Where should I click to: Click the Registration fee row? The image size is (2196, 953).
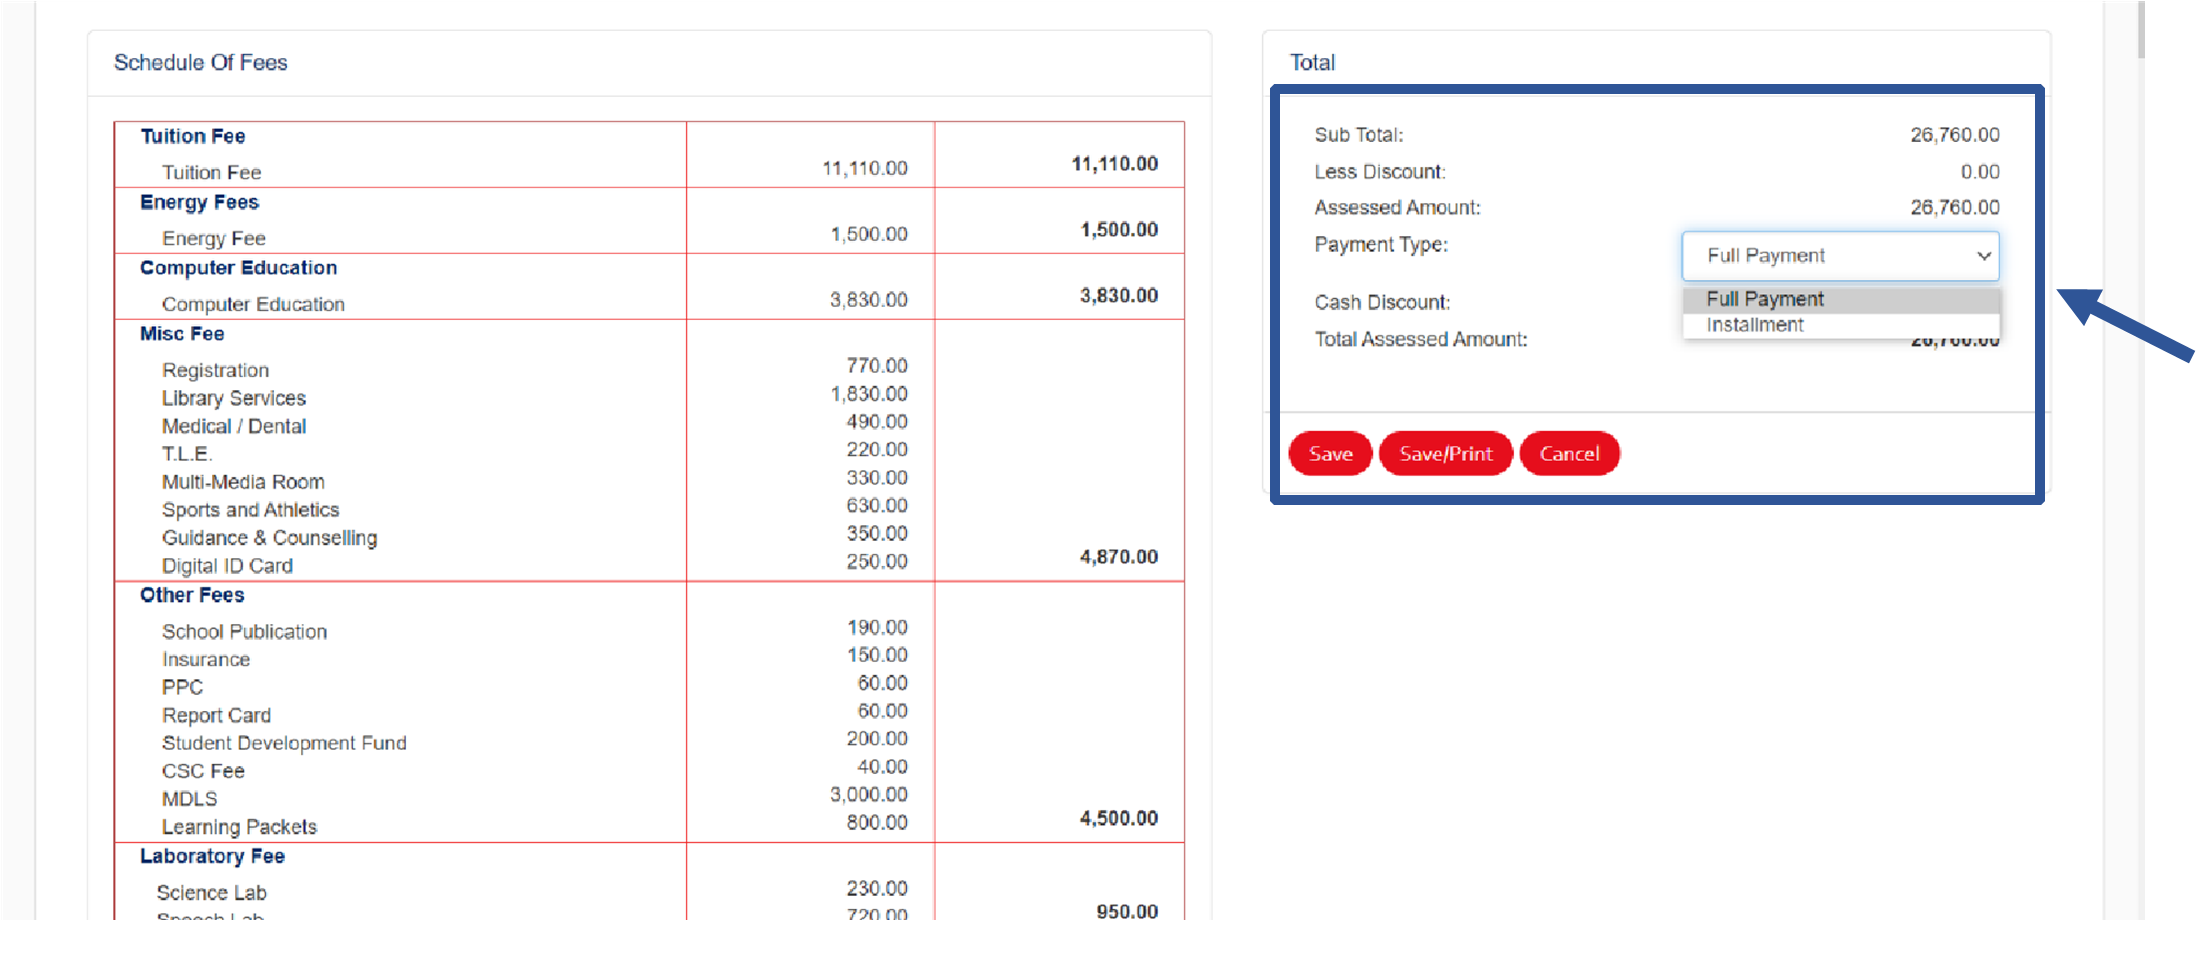point(215,370)
